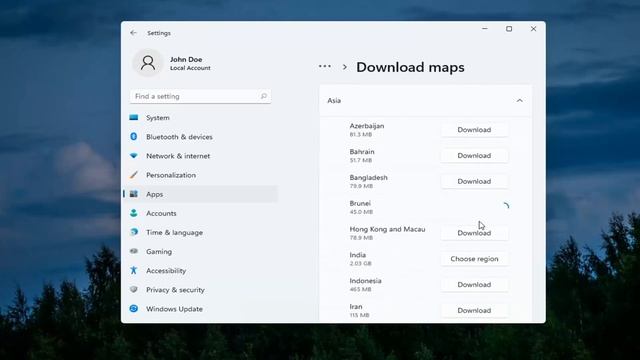Click the Accessibility figure icon

133,270
